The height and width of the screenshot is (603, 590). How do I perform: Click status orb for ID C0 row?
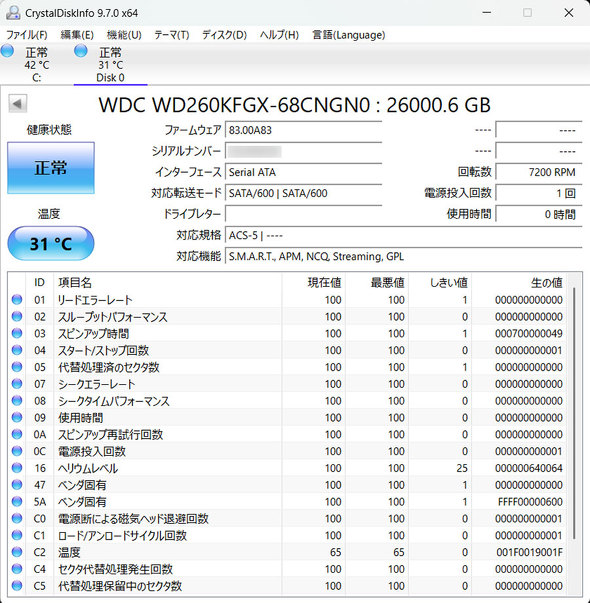pos(17,518)
